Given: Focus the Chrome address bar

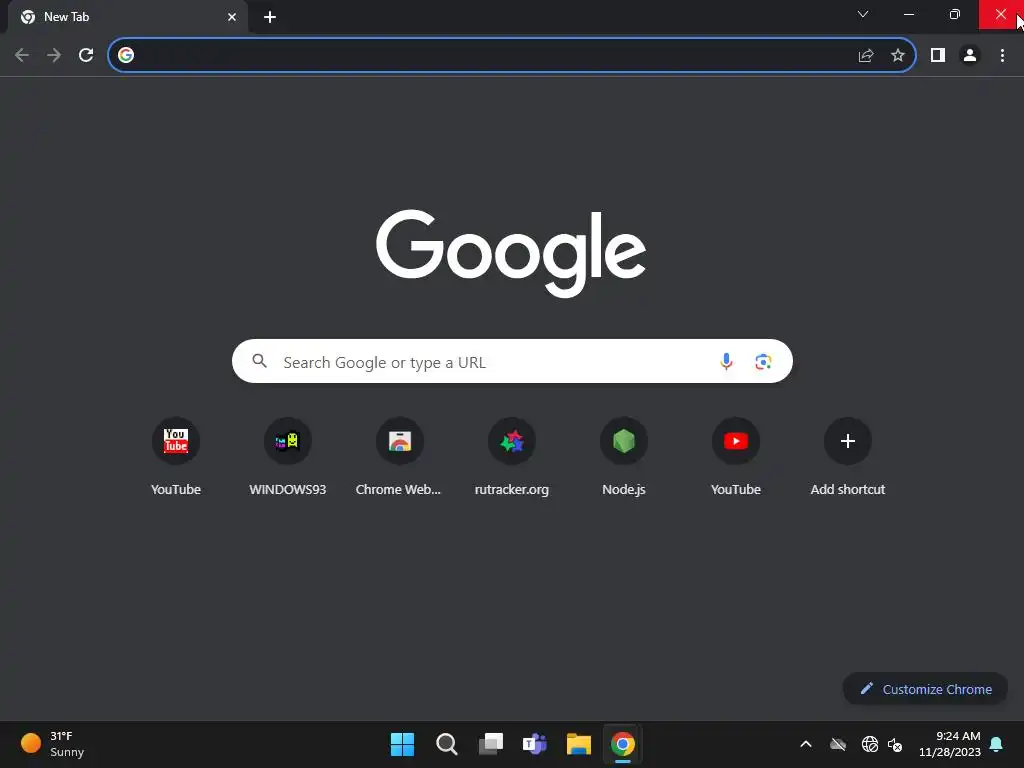Looking at the screenshot, I should click(511, 56).
